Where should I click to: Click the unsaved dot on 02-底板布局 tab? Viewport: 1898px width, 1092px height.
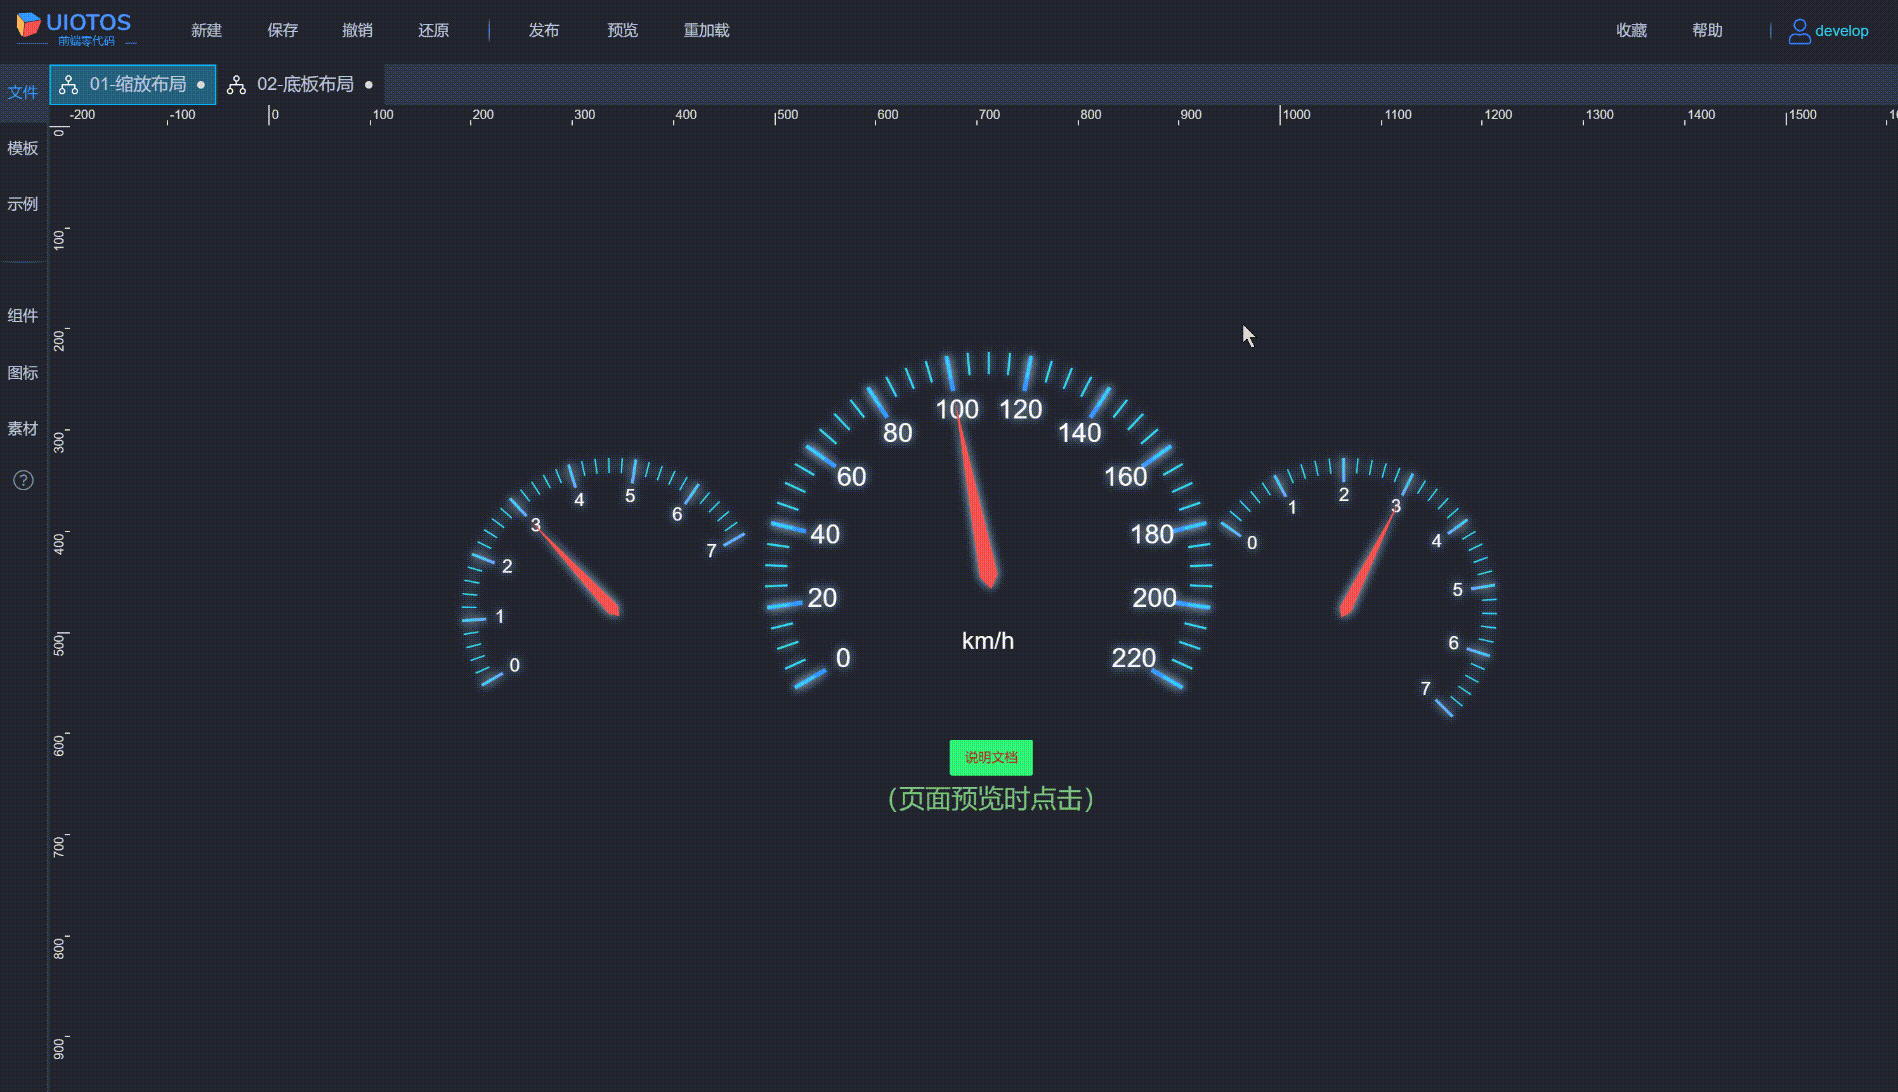coord(369,85)
